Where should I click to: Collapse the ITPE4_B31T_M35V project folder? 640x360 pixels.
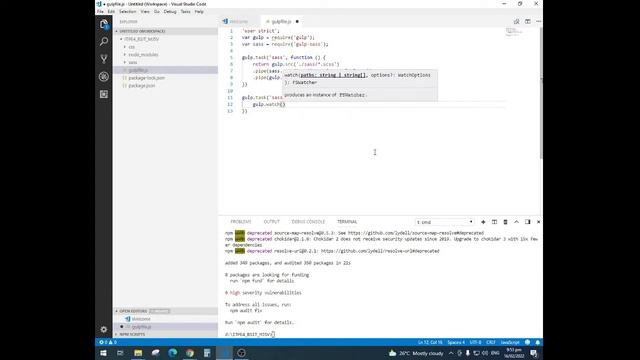click(141, 39)
